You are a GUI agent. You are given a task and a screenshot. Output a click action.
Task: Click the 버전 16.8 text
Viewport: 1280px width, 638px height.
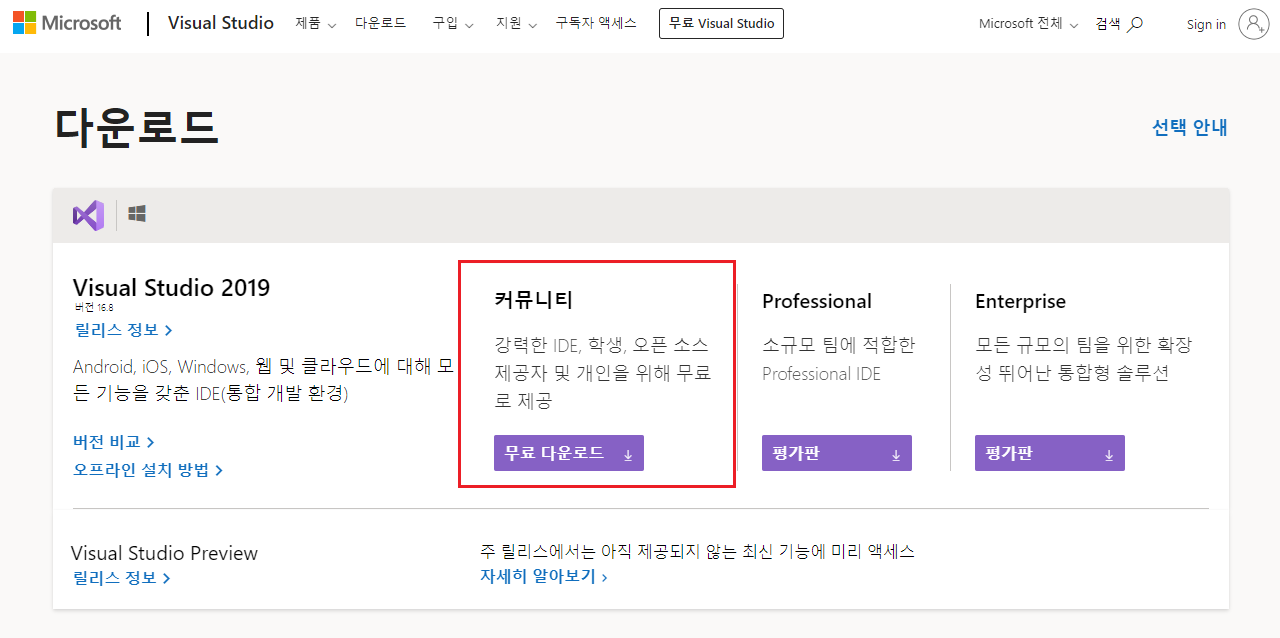tap(94, 307)
